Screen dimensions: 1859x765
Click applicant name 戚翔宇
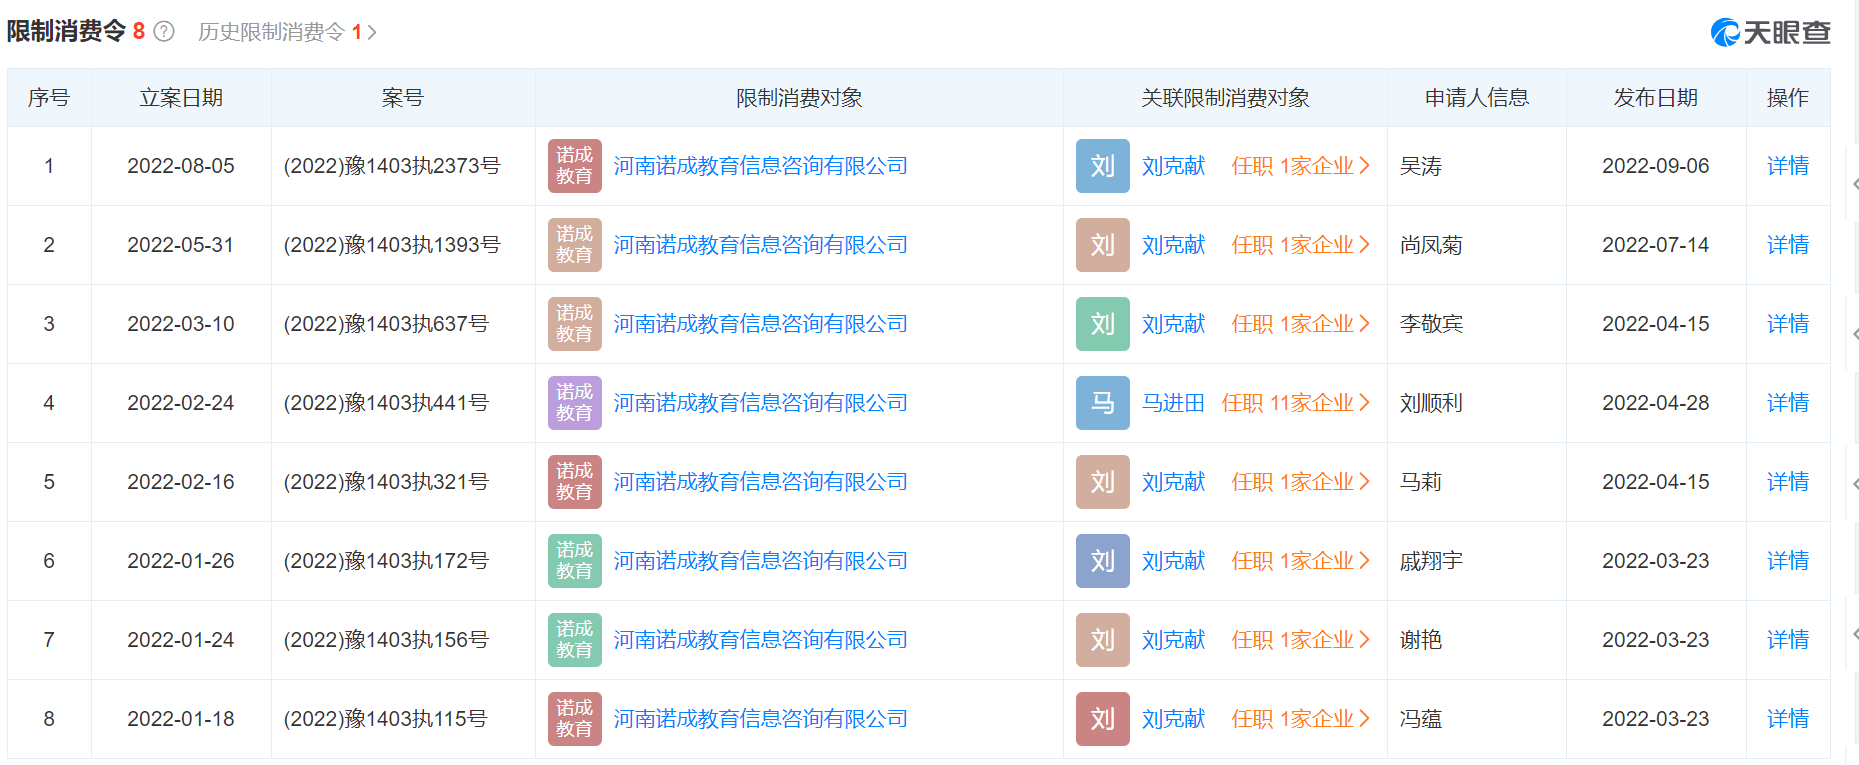(1431, 561)
